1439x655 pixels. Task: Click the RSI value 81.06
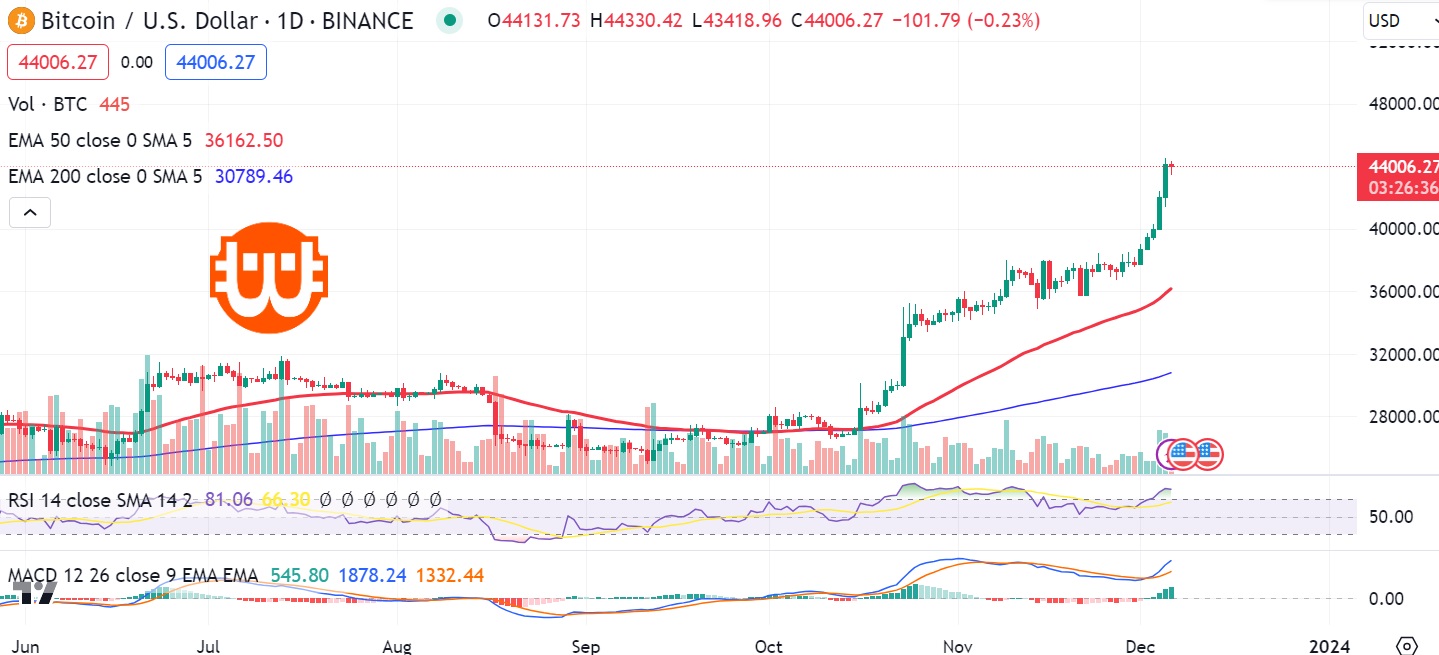pos(229,499)
